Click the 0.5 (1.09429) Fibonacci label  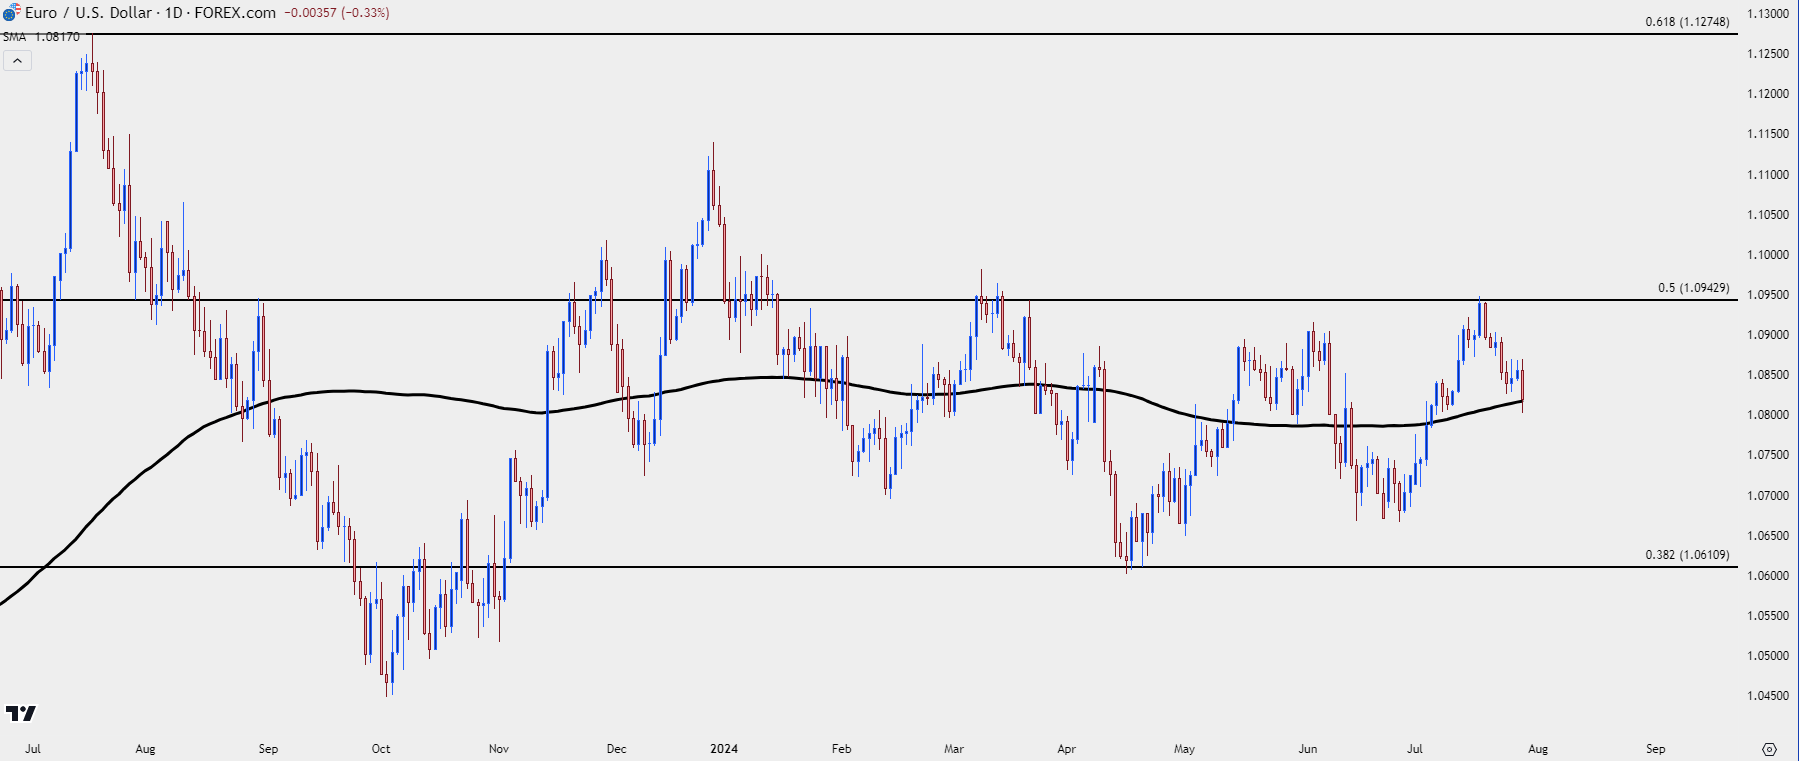1693,288
